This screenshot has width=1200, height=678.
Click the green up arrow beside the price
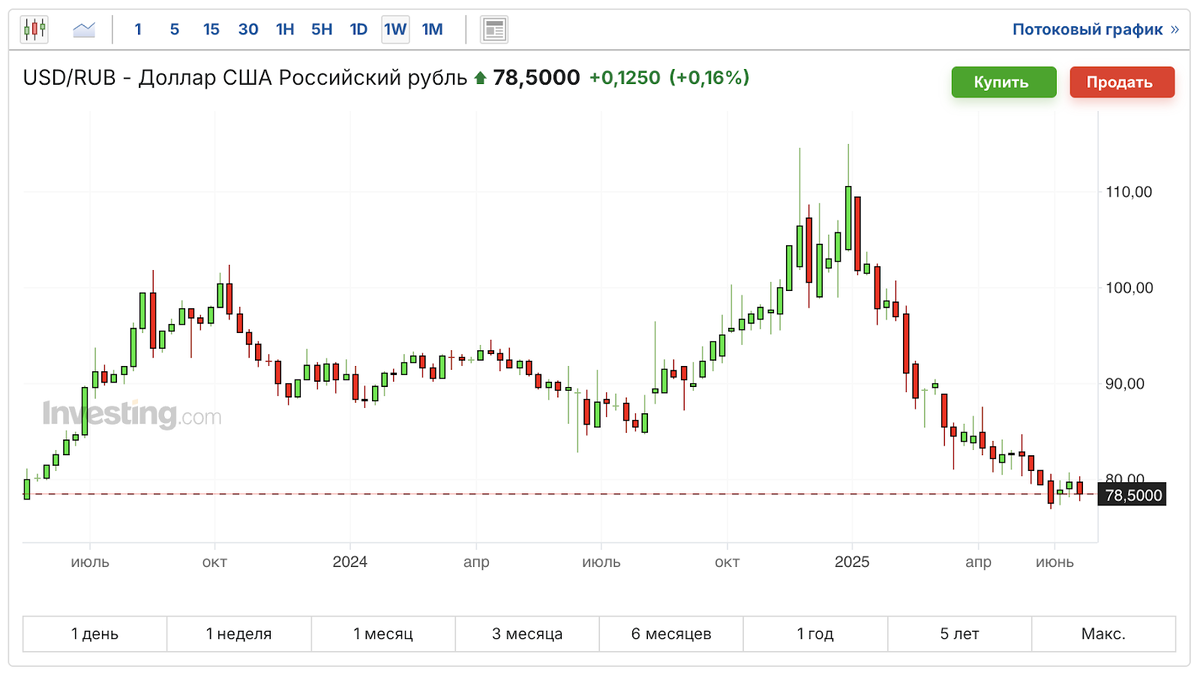point(480,78)
